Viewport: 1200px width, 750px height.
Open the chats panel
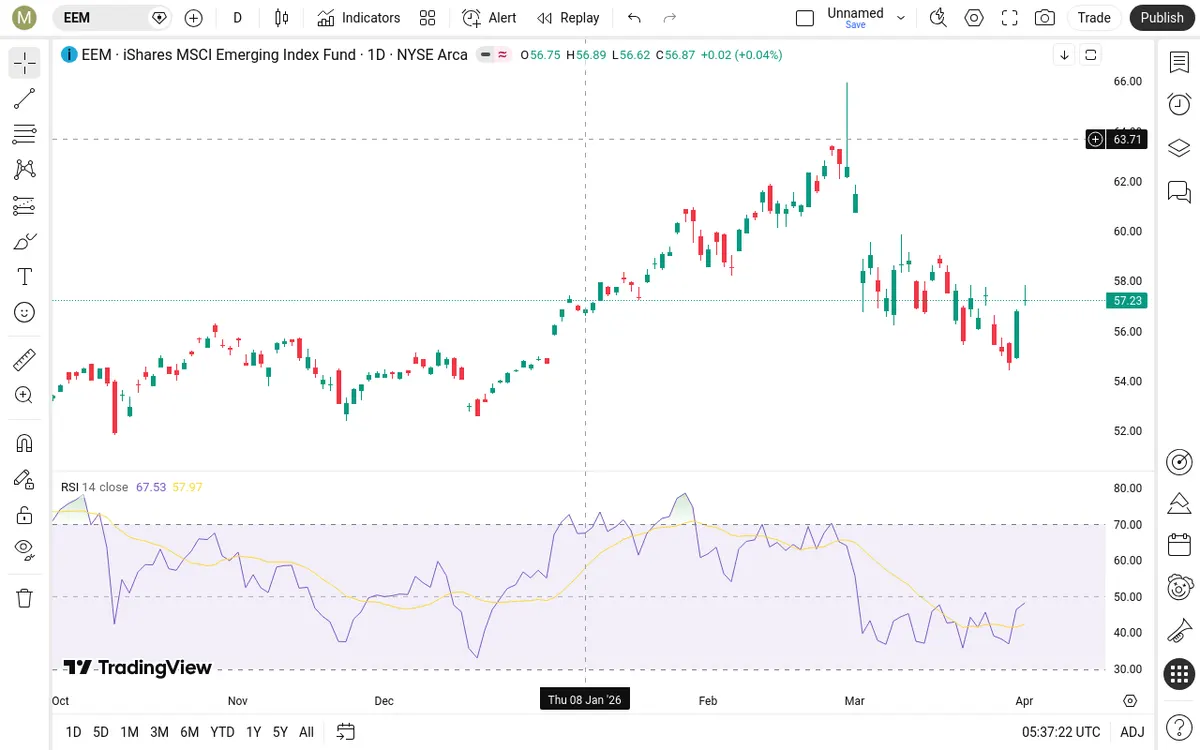pyautogui.click(x=1179, y=191)
